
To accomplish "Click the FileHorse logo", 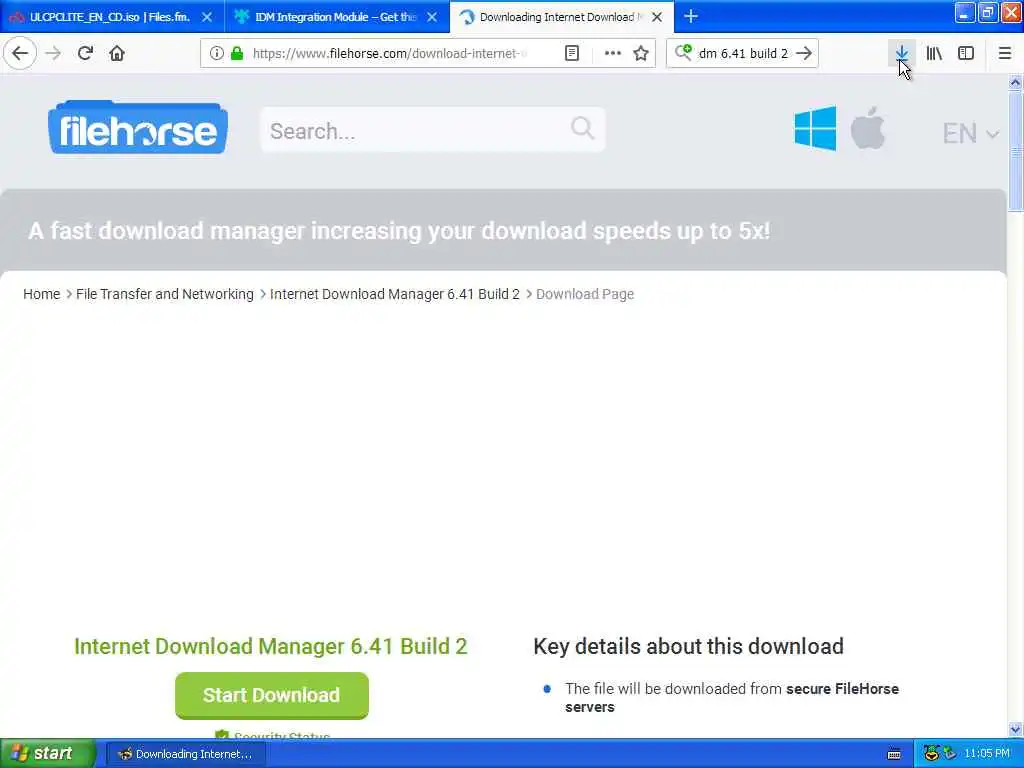I will pos(138,128).
